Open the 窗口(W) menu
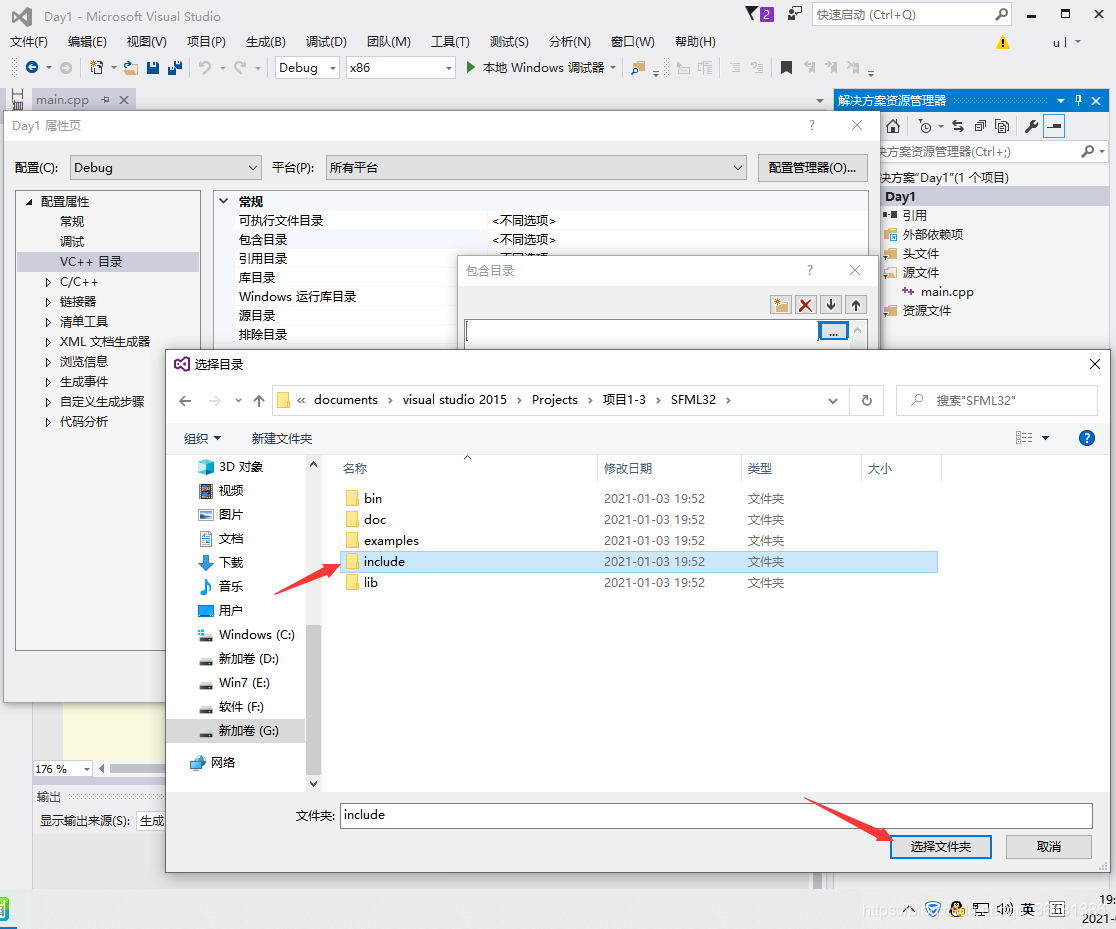Screen dimensions: 1116x929 (x=633, y=42)
